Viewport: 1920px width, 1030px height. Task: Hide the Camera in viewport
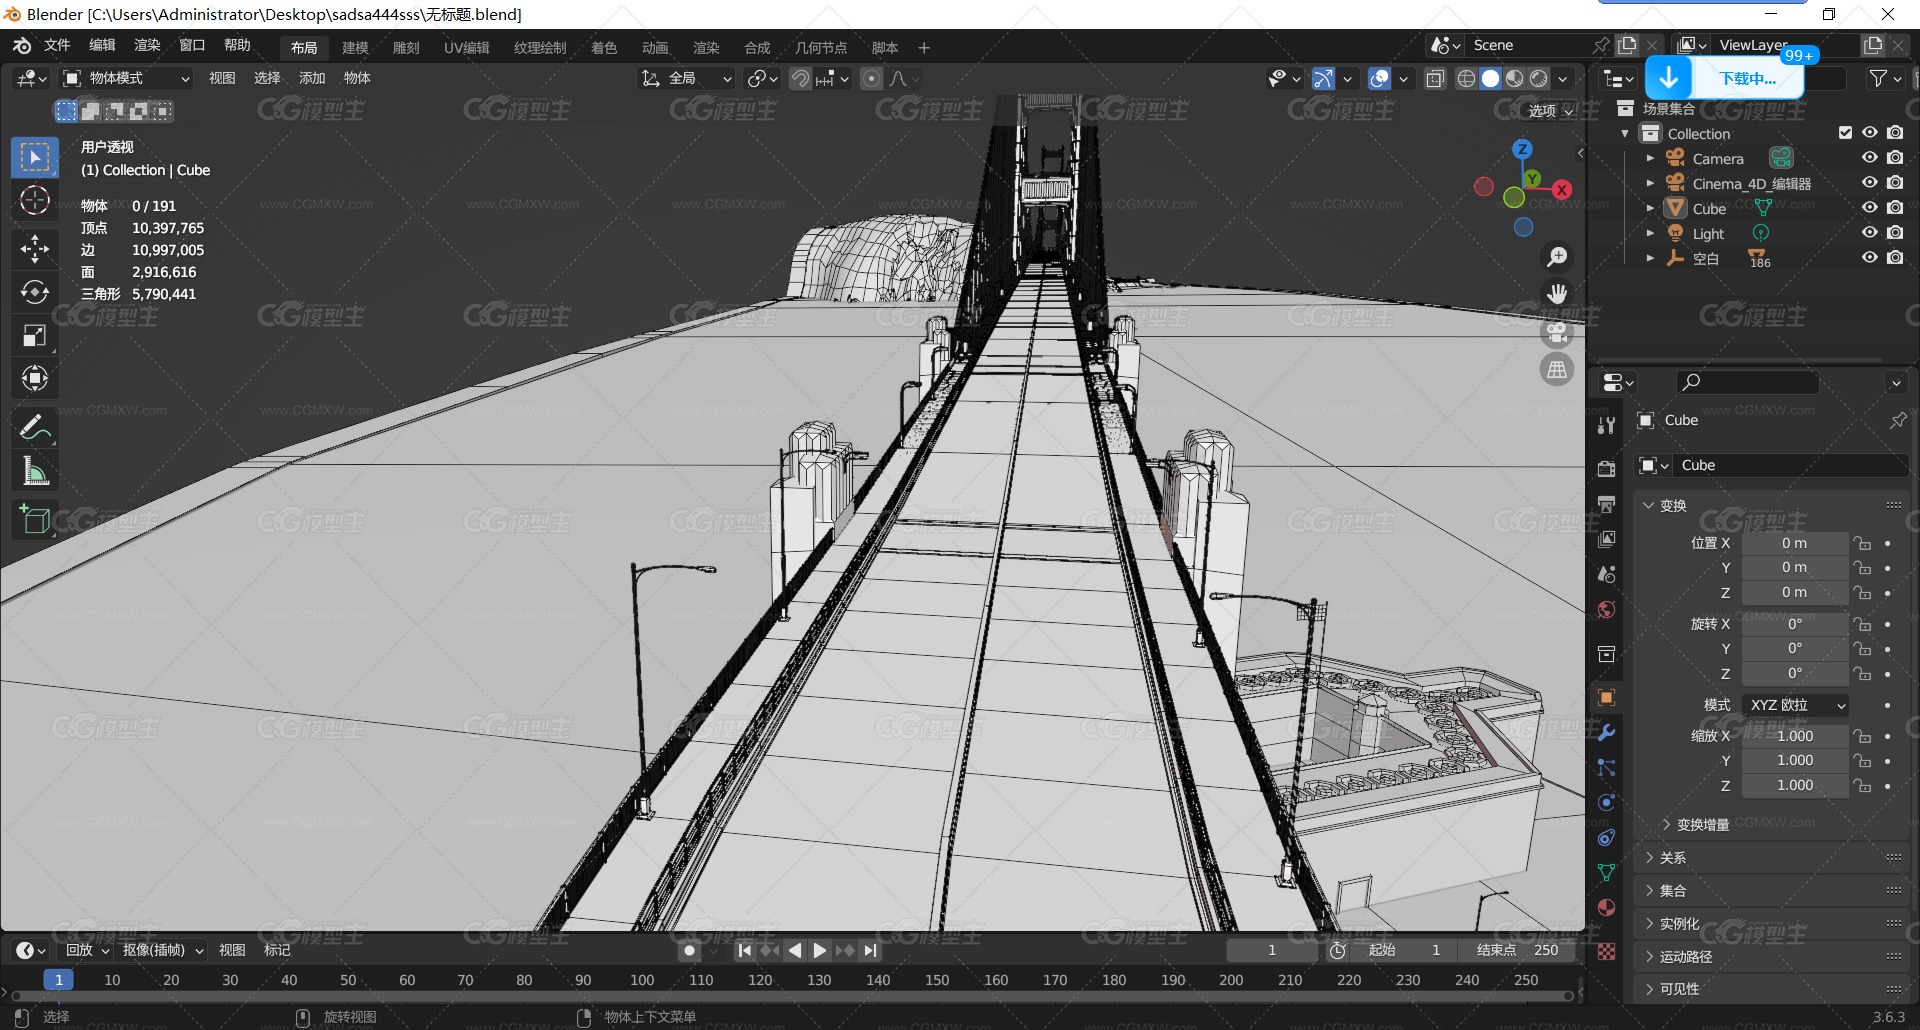click(1869, 158)
